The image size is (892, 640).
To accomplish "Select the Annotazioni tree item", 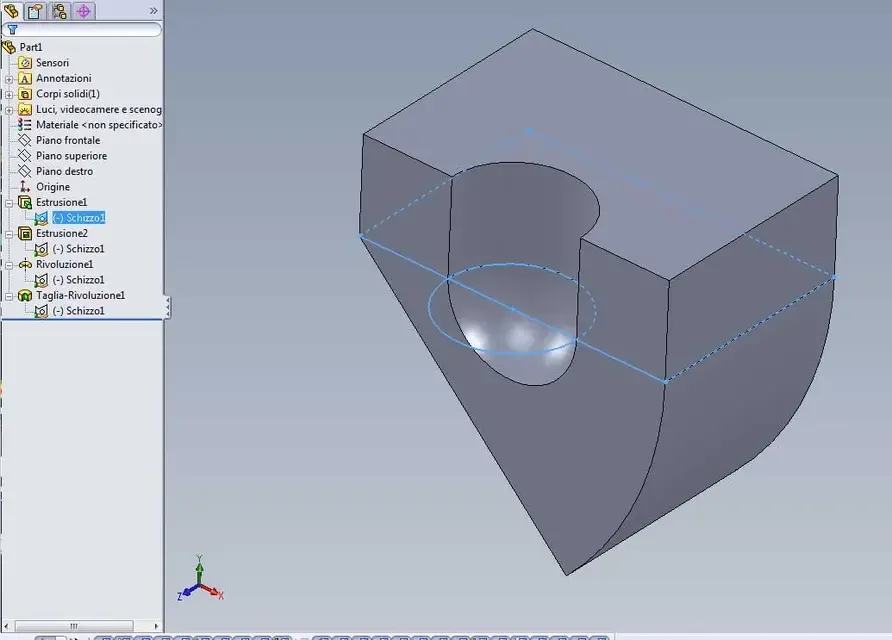I will (x=64, y=78).
